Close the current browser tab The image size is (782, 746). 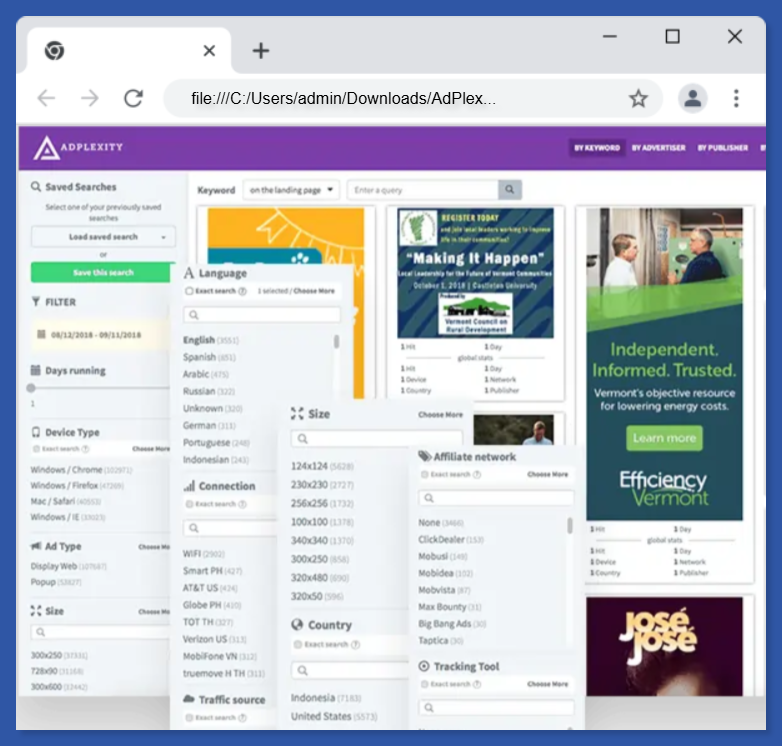click(209, 51)
